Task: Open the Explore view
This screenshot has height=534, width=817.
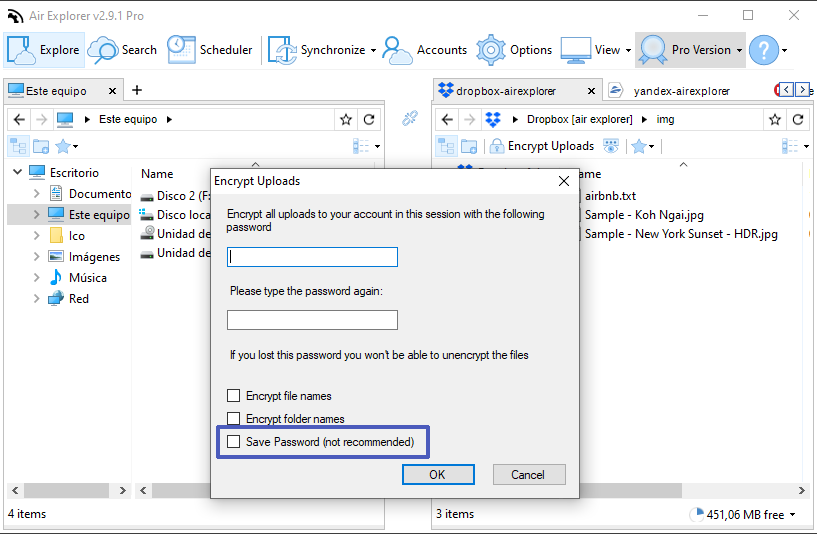Action: point(44,50)
